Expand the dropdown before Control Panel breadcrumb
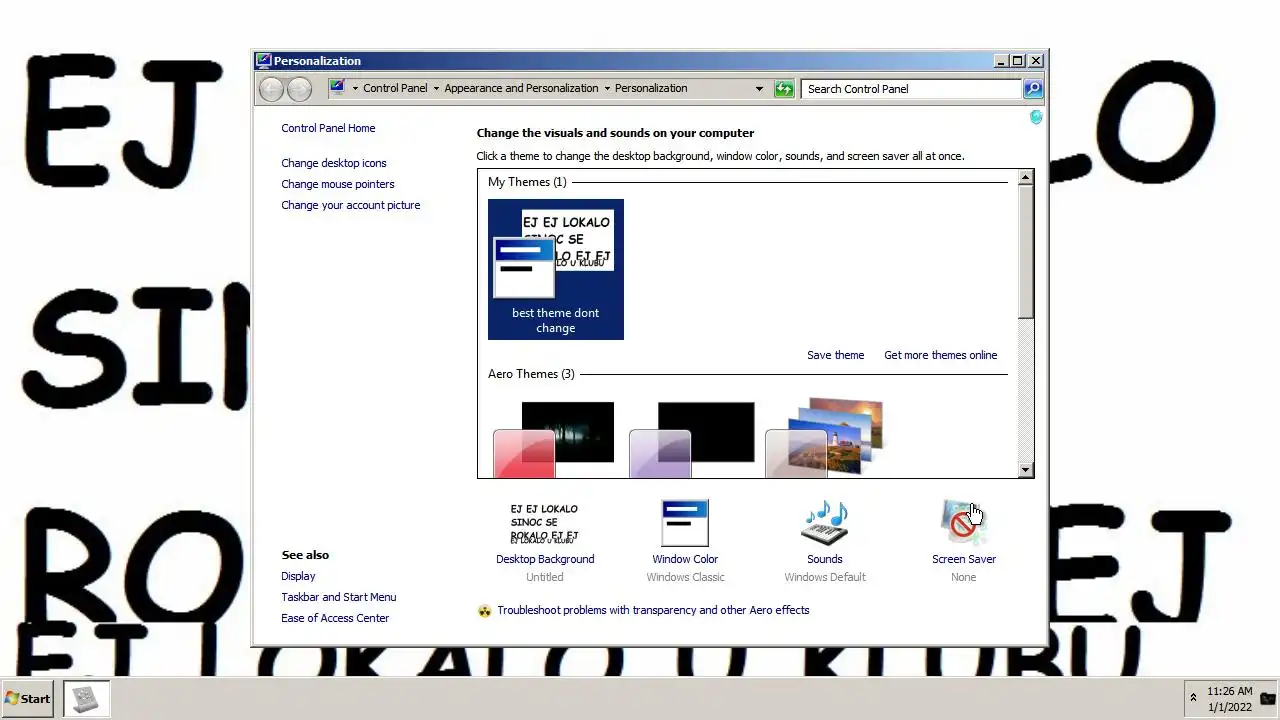 (x=355, y=88)
